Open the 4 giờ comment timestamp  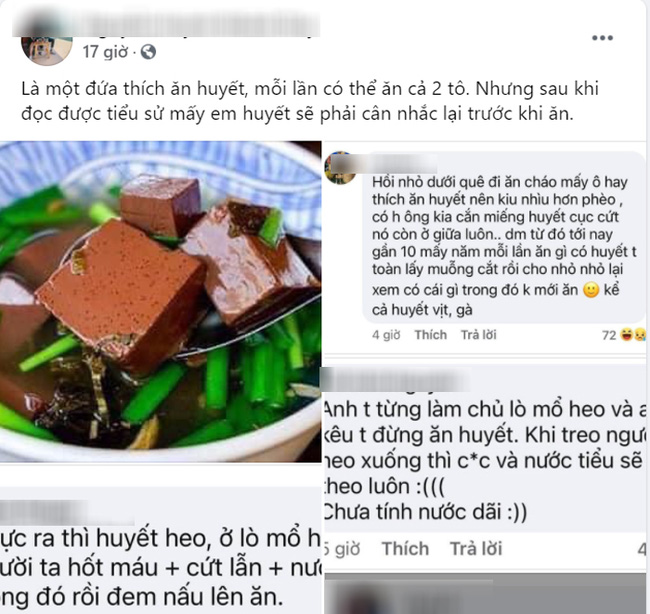(x=386, y=335)
